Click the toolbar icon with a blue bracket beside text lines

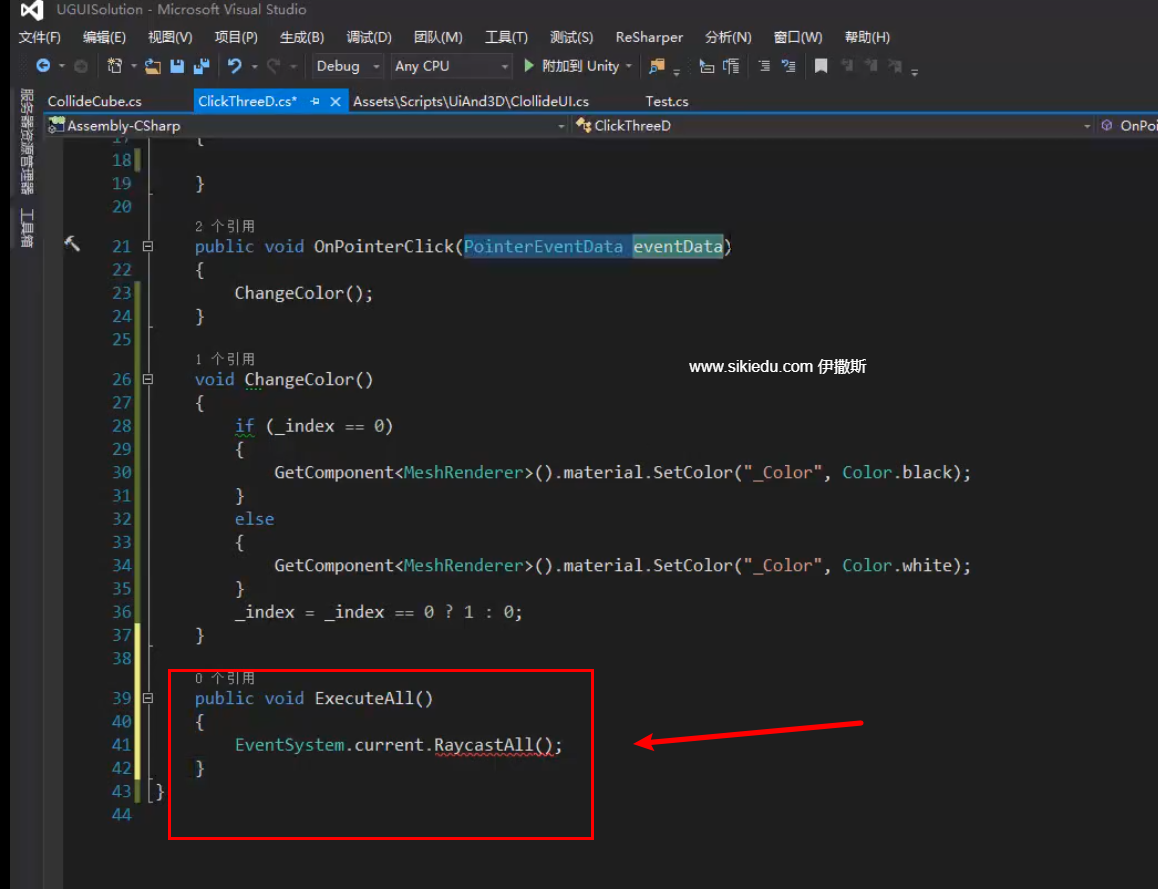pyautogui.click(x=731, y=66)
